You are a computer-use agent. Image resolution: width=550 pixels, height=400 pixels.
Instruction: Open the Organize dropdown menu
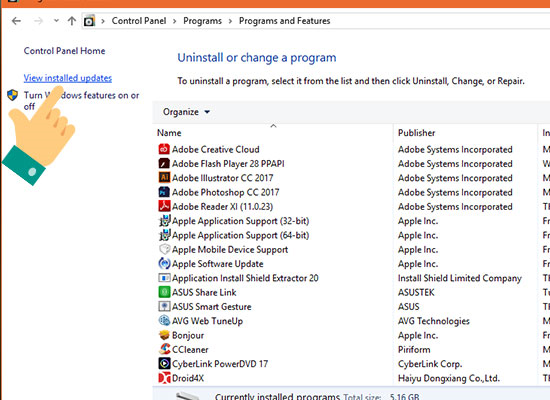point(186,112)
